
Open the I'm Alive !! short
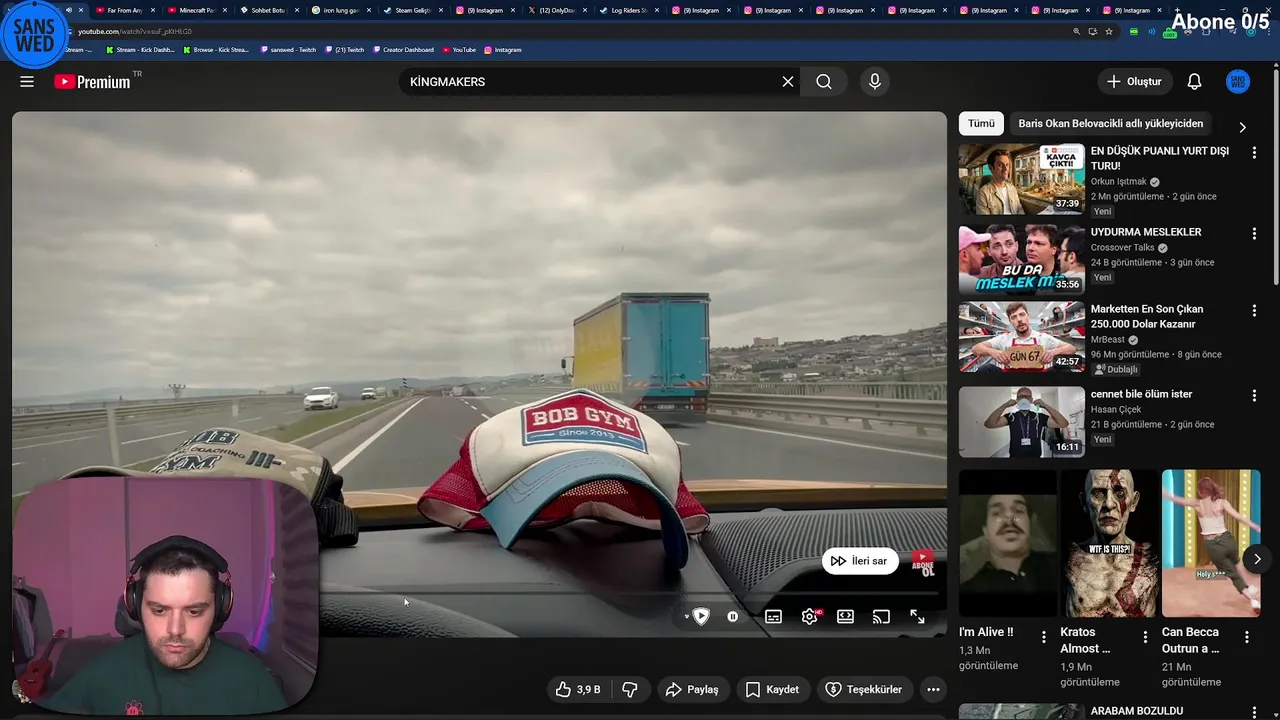1007,543
